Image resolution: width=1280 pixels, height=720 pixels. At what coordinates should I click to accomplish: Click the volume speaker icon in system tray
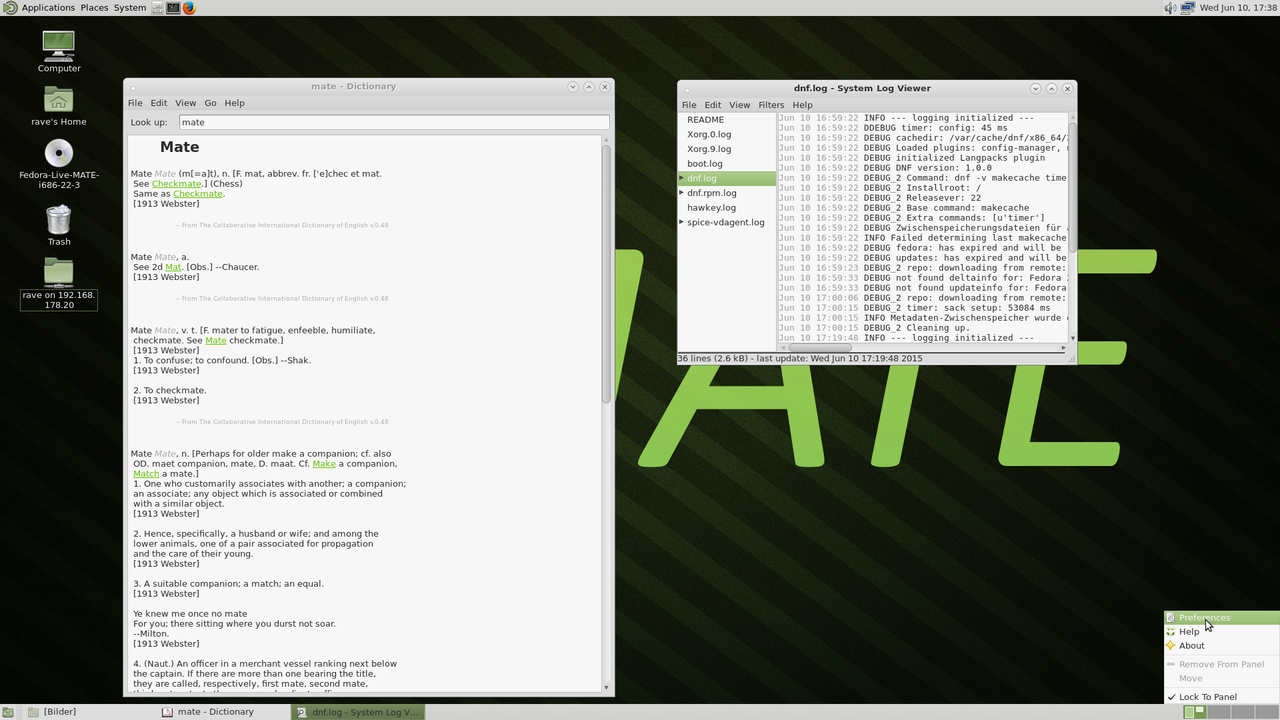click(x=1170, y=8)
